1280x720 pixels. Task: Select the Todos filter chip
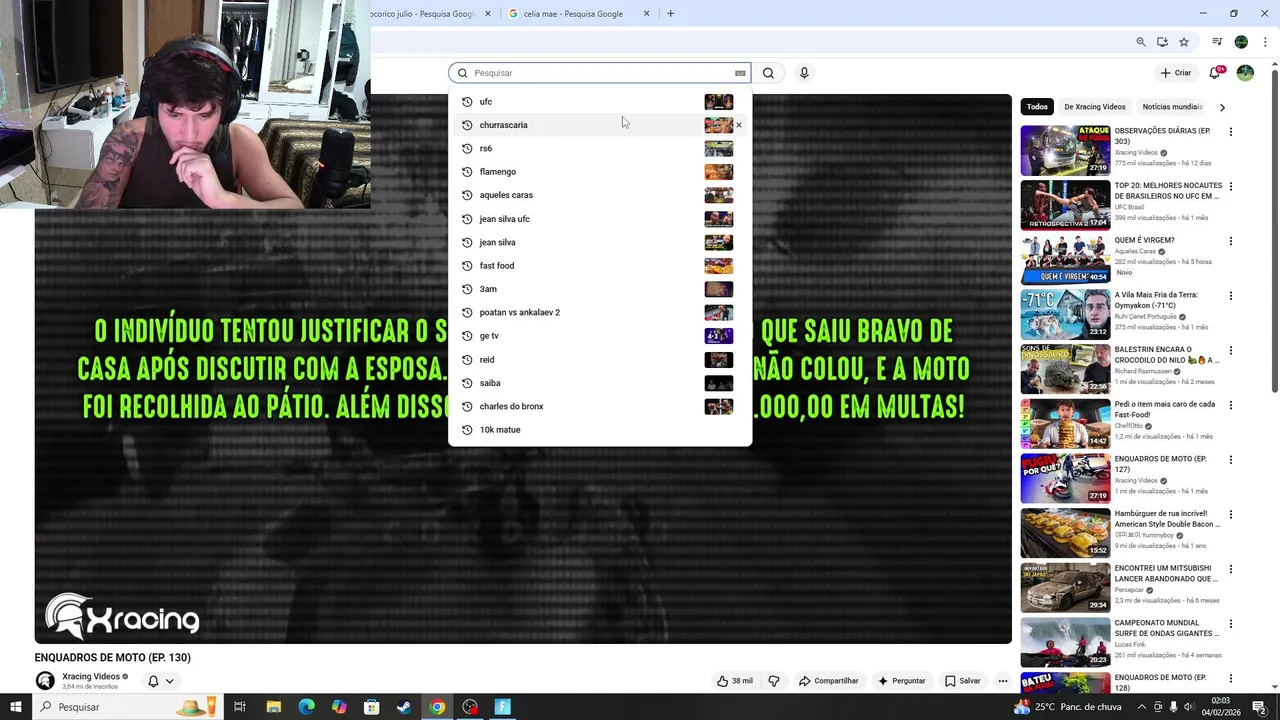tap(1037, 107)
